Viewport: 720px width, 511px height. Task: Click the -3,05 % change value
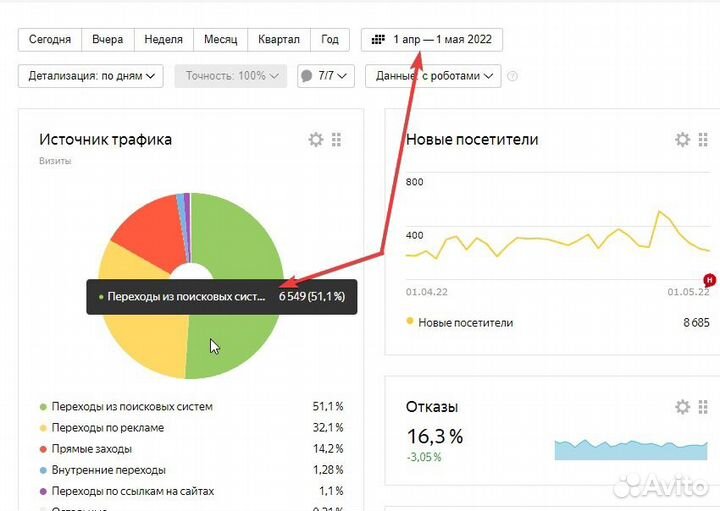pos(424,457)
